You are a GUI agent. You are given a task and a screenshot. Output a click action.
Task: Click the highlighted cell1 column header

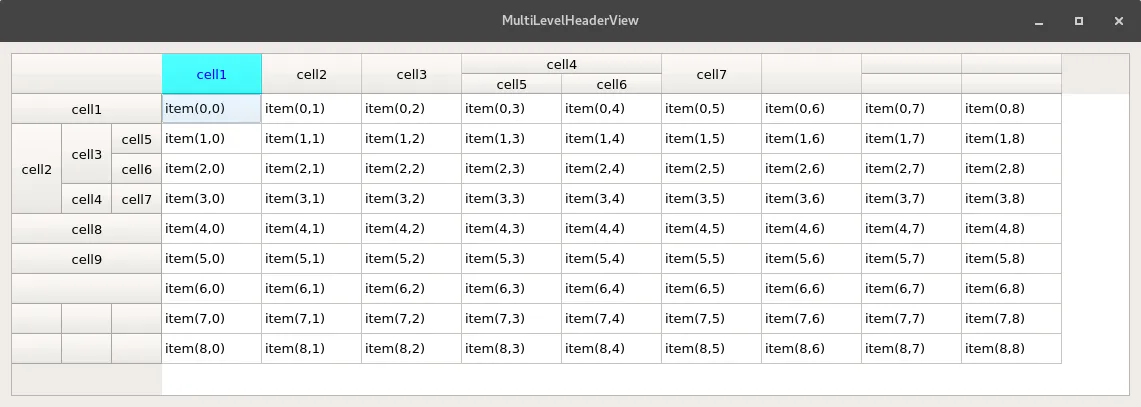tap(211, 74)
